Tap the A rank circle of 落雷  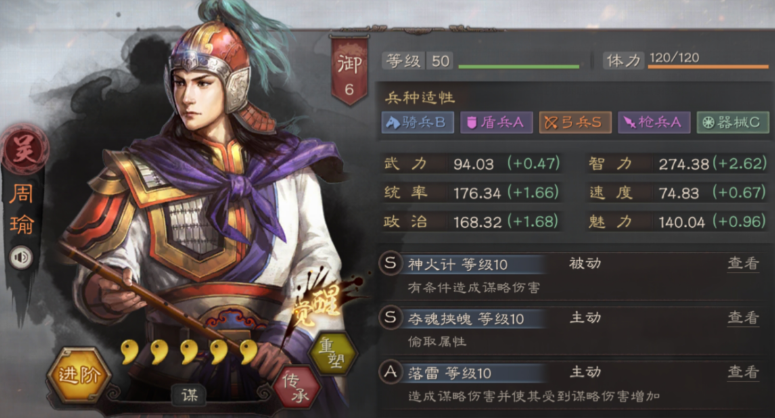[x=390, y=372]
